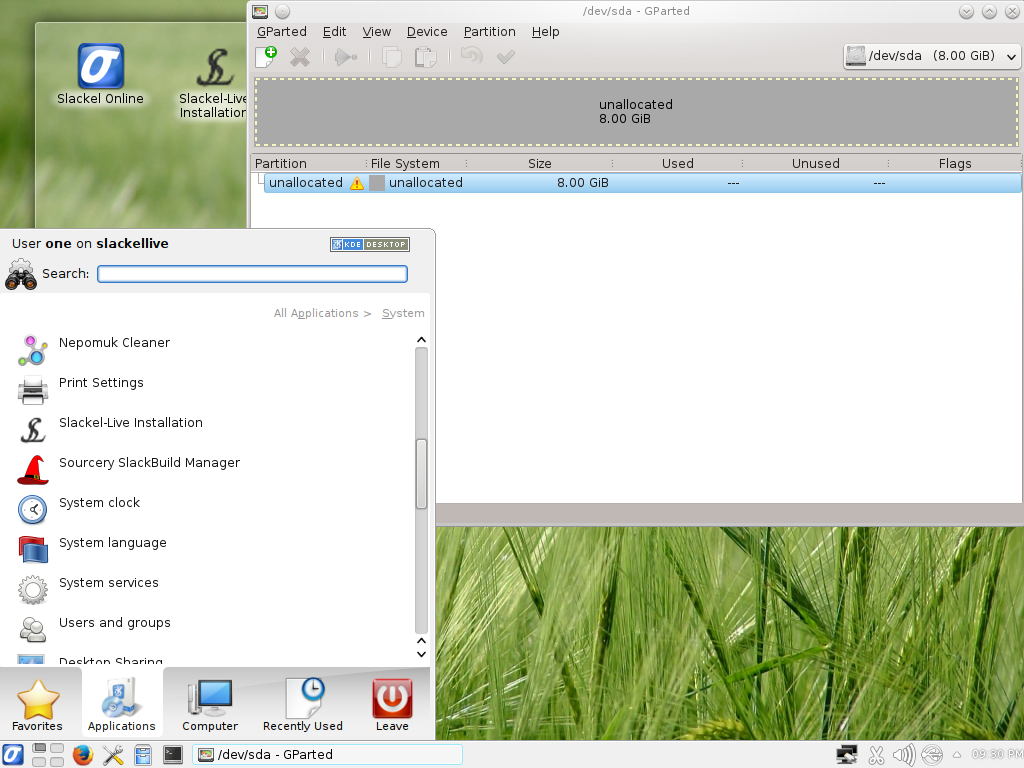
Task: Click the Copy partition toolbar icon
Action: (x=392, y=57)
